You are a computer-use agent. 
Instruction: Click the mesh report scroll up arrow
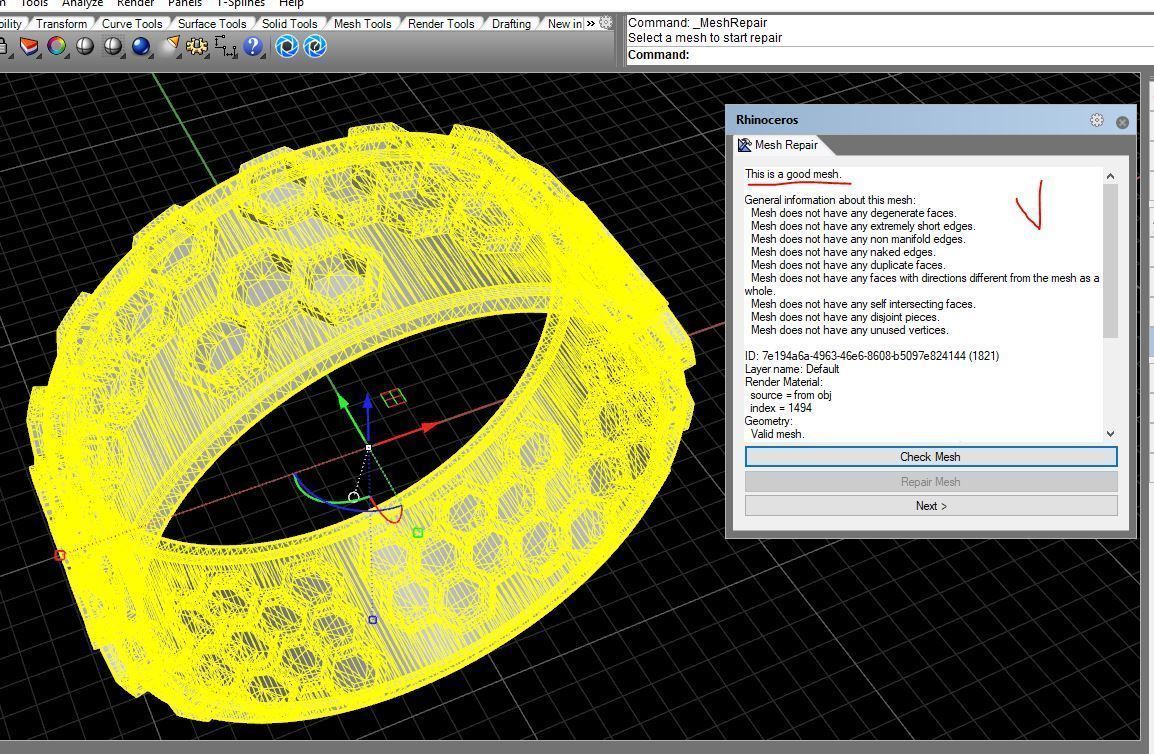point(1111,176)
